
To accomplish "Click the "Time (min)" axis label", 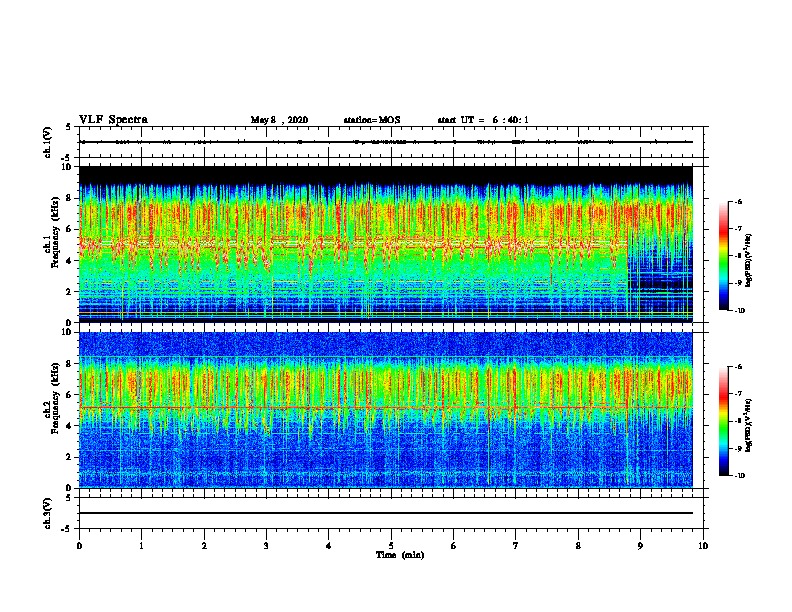I will pos(400,555).
